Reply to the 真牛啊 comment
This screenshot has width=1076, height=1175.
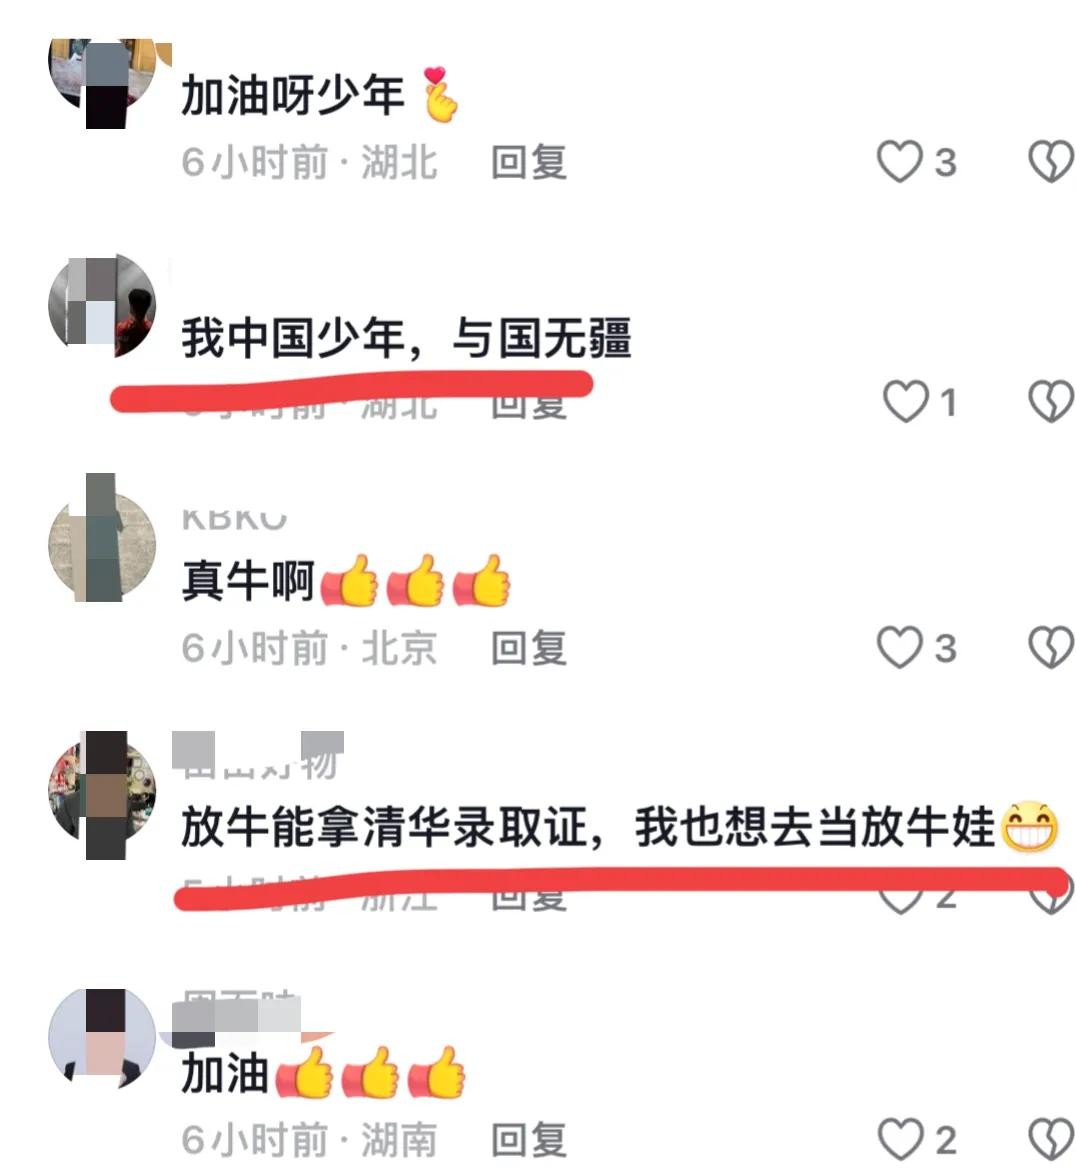529,648
